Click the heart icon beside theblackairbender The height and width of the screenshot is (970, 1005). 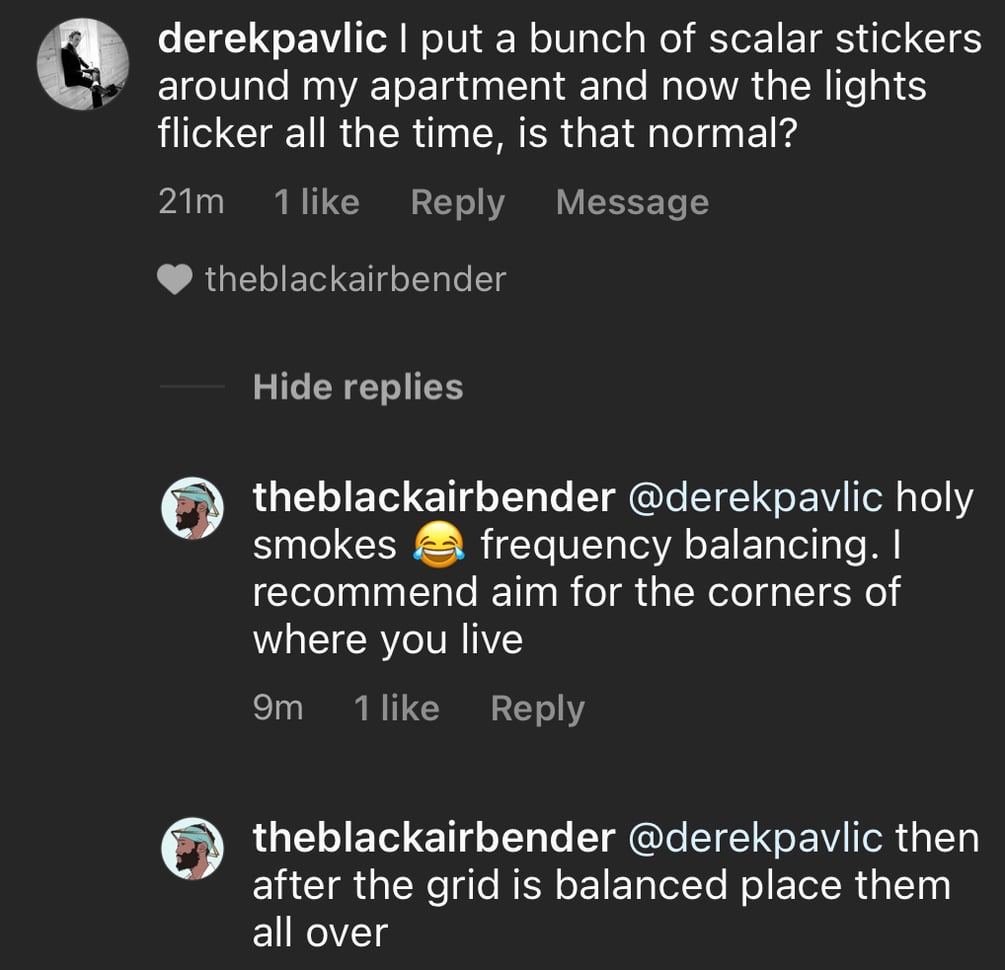(175, 280)
